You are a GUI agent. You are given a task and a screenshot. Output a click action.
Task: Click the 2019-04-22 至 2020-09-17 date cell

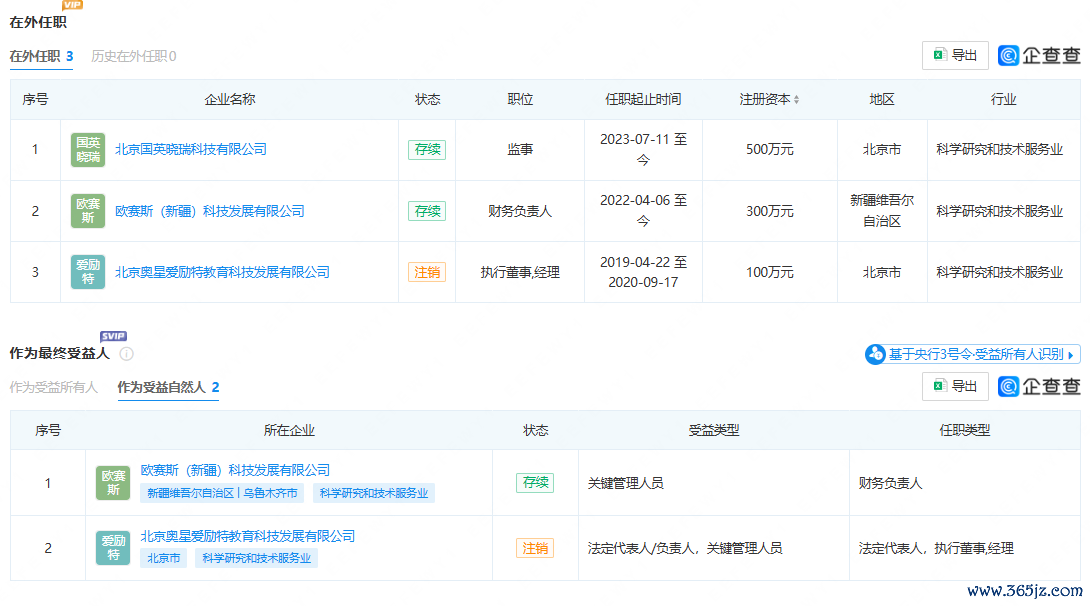pos(643,272)
